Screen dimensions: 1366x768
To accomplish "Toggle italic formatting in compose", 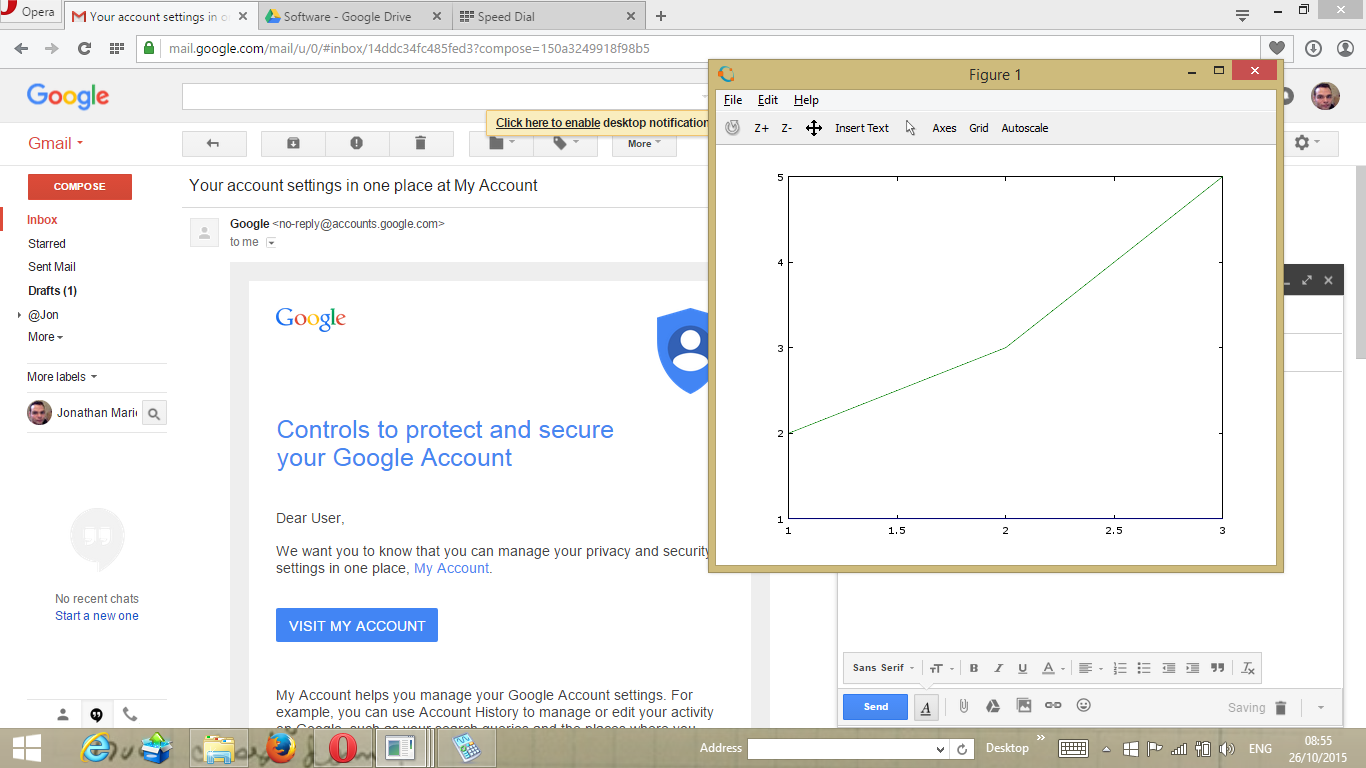I will tap(998, 668).
